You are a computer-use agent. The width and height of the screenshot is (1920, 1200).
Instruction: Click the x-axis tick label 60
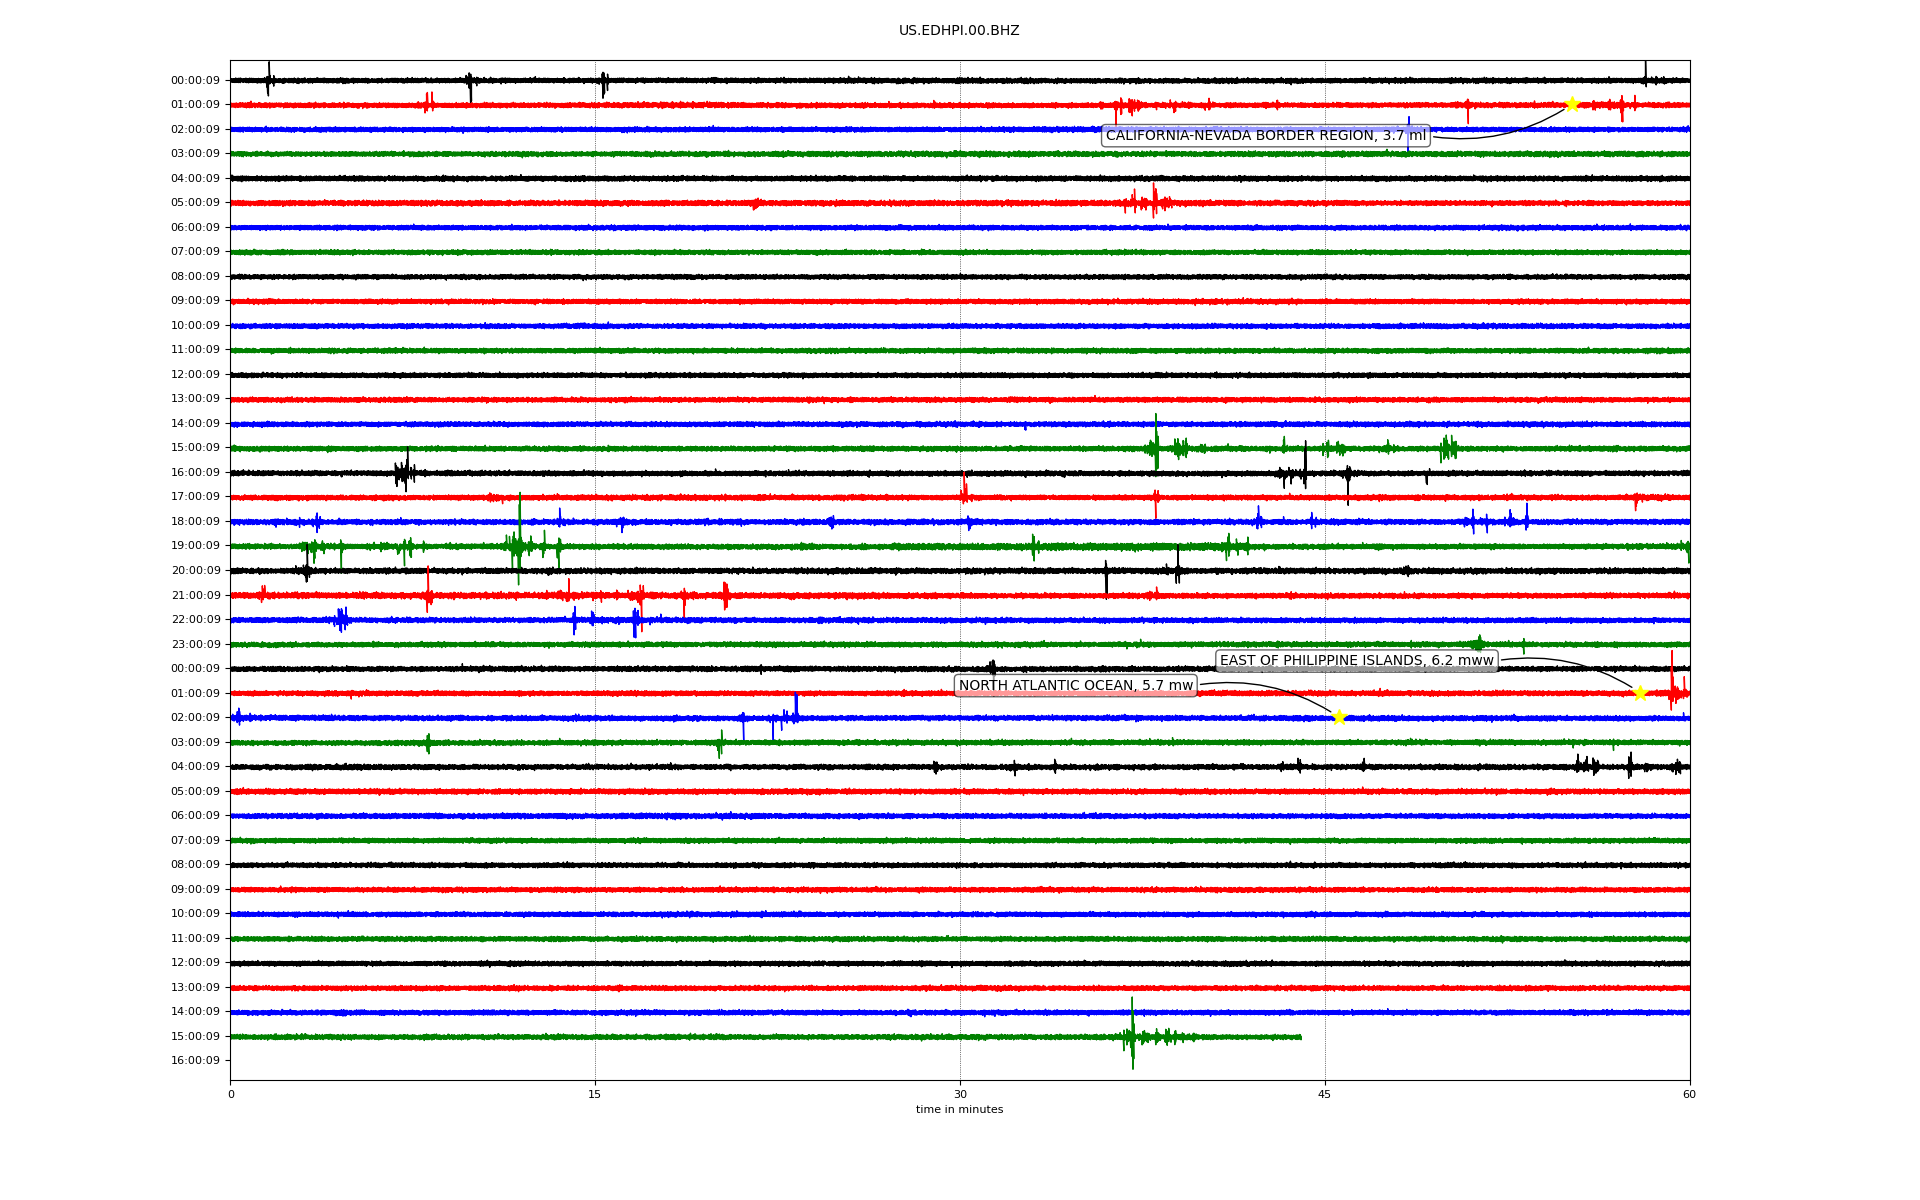pos(1690,1094)
